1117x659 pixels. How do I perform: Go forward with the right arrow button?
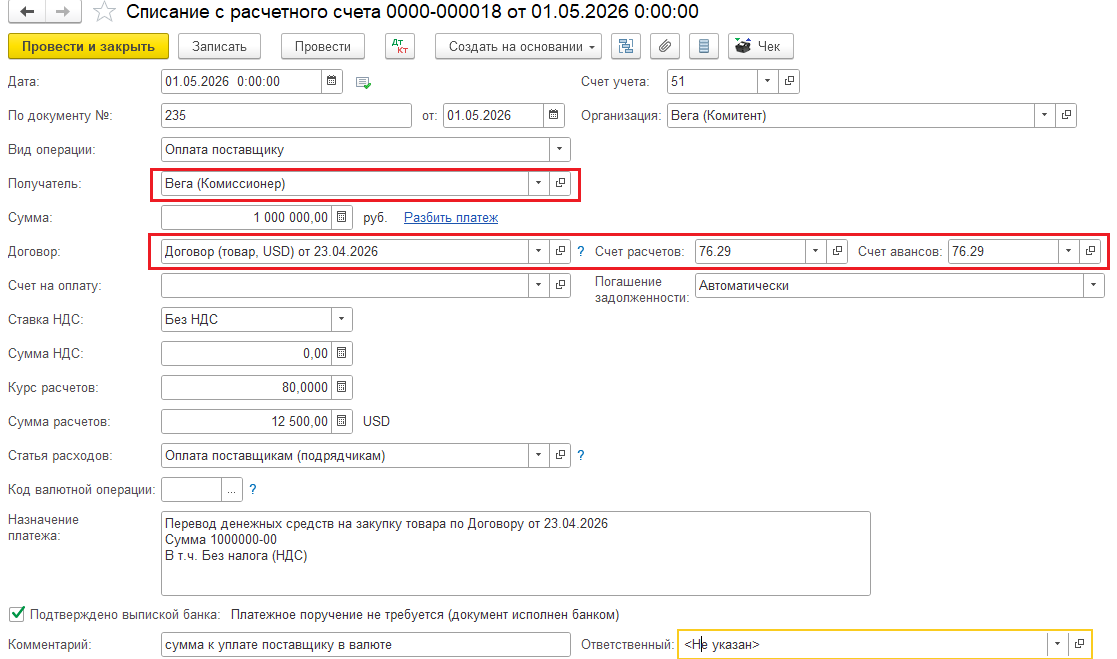63,11
